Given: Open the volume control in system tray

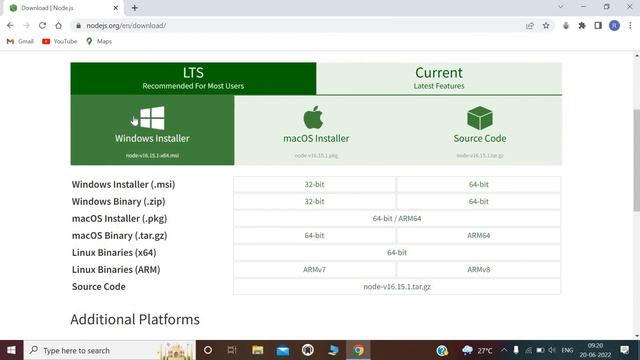Looking at the screenshot, I should click(x=552, y=350).
